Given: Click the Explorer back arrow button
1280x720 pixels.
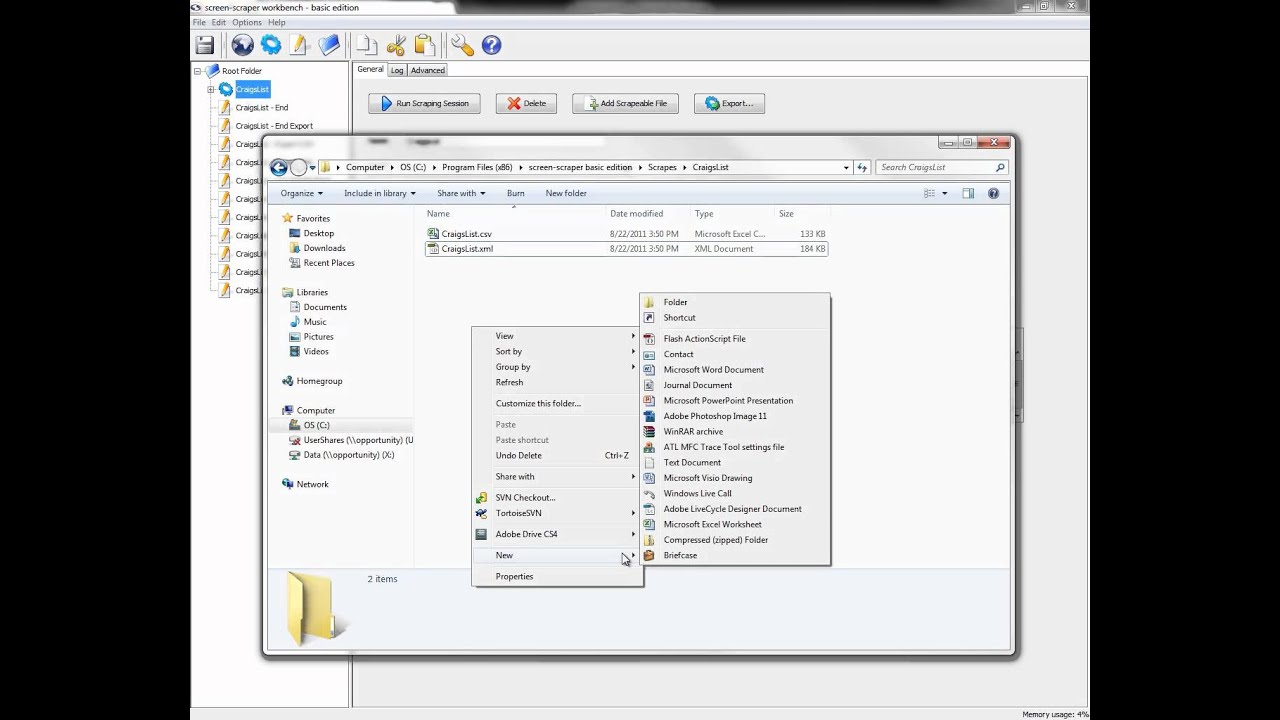Looking at the screenshot, I should [x=279, y=168].
